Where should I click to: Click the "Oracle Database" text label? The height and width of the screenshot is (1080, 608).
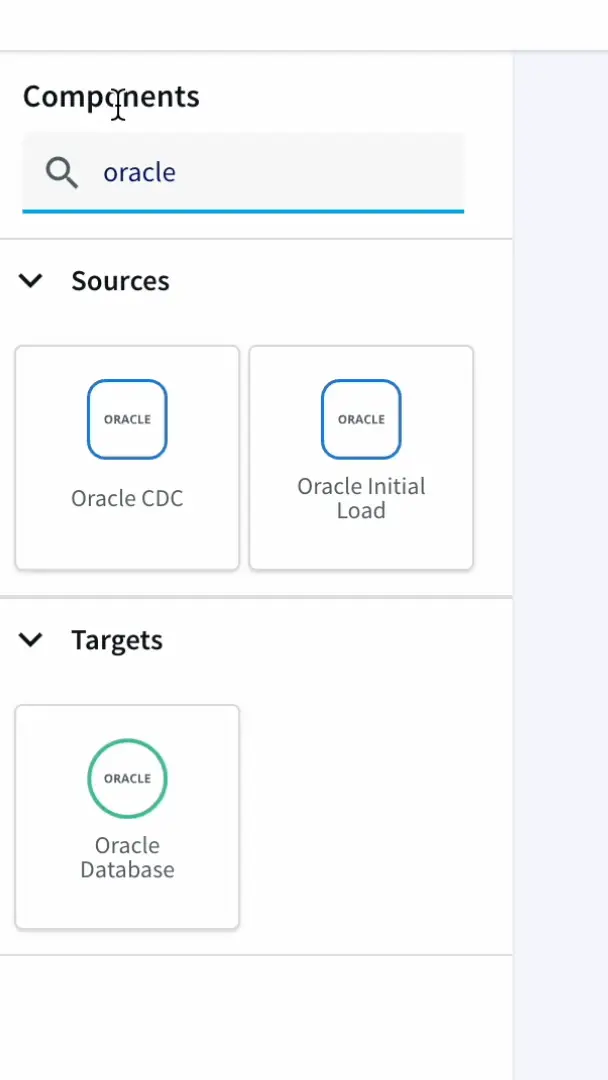coord(127,857)
